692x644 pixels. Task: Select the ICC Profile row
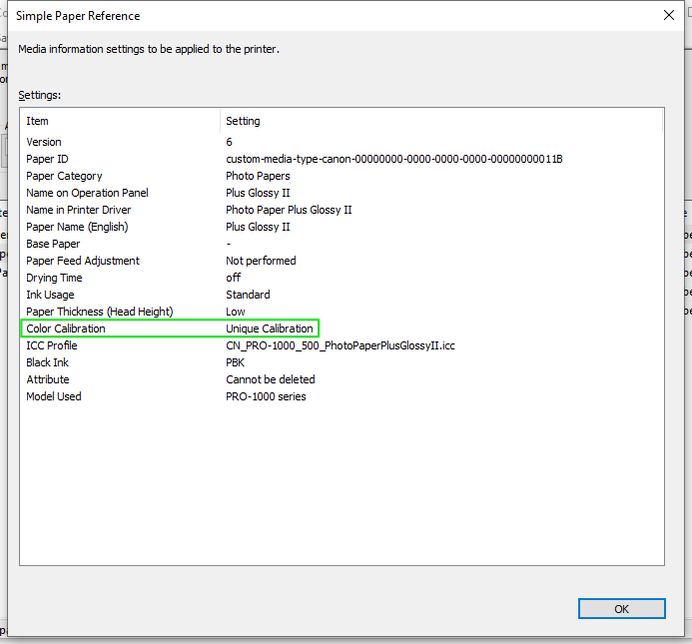click(342, 346)
